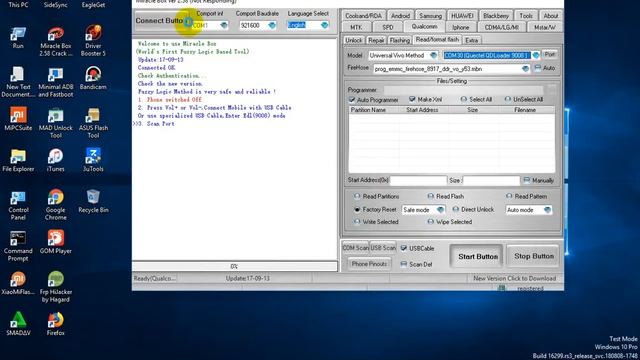Open ASUS Flash Tool icon

coord(93,123)
